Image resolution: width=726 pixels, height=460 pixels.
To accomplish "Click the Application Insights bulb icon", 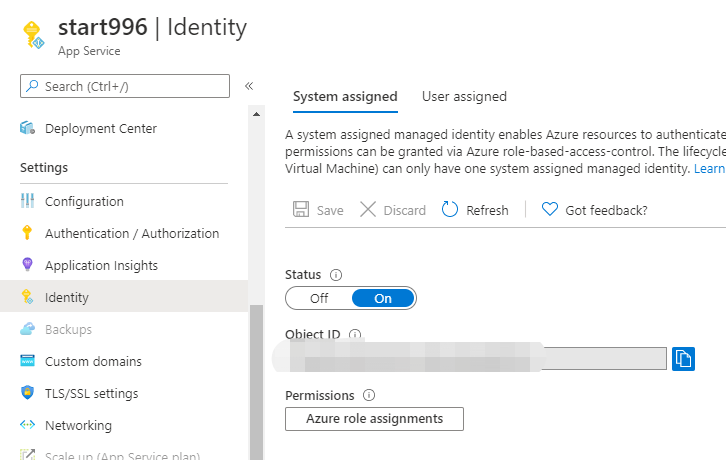I will pyautogui.click(x=27, y=265).
